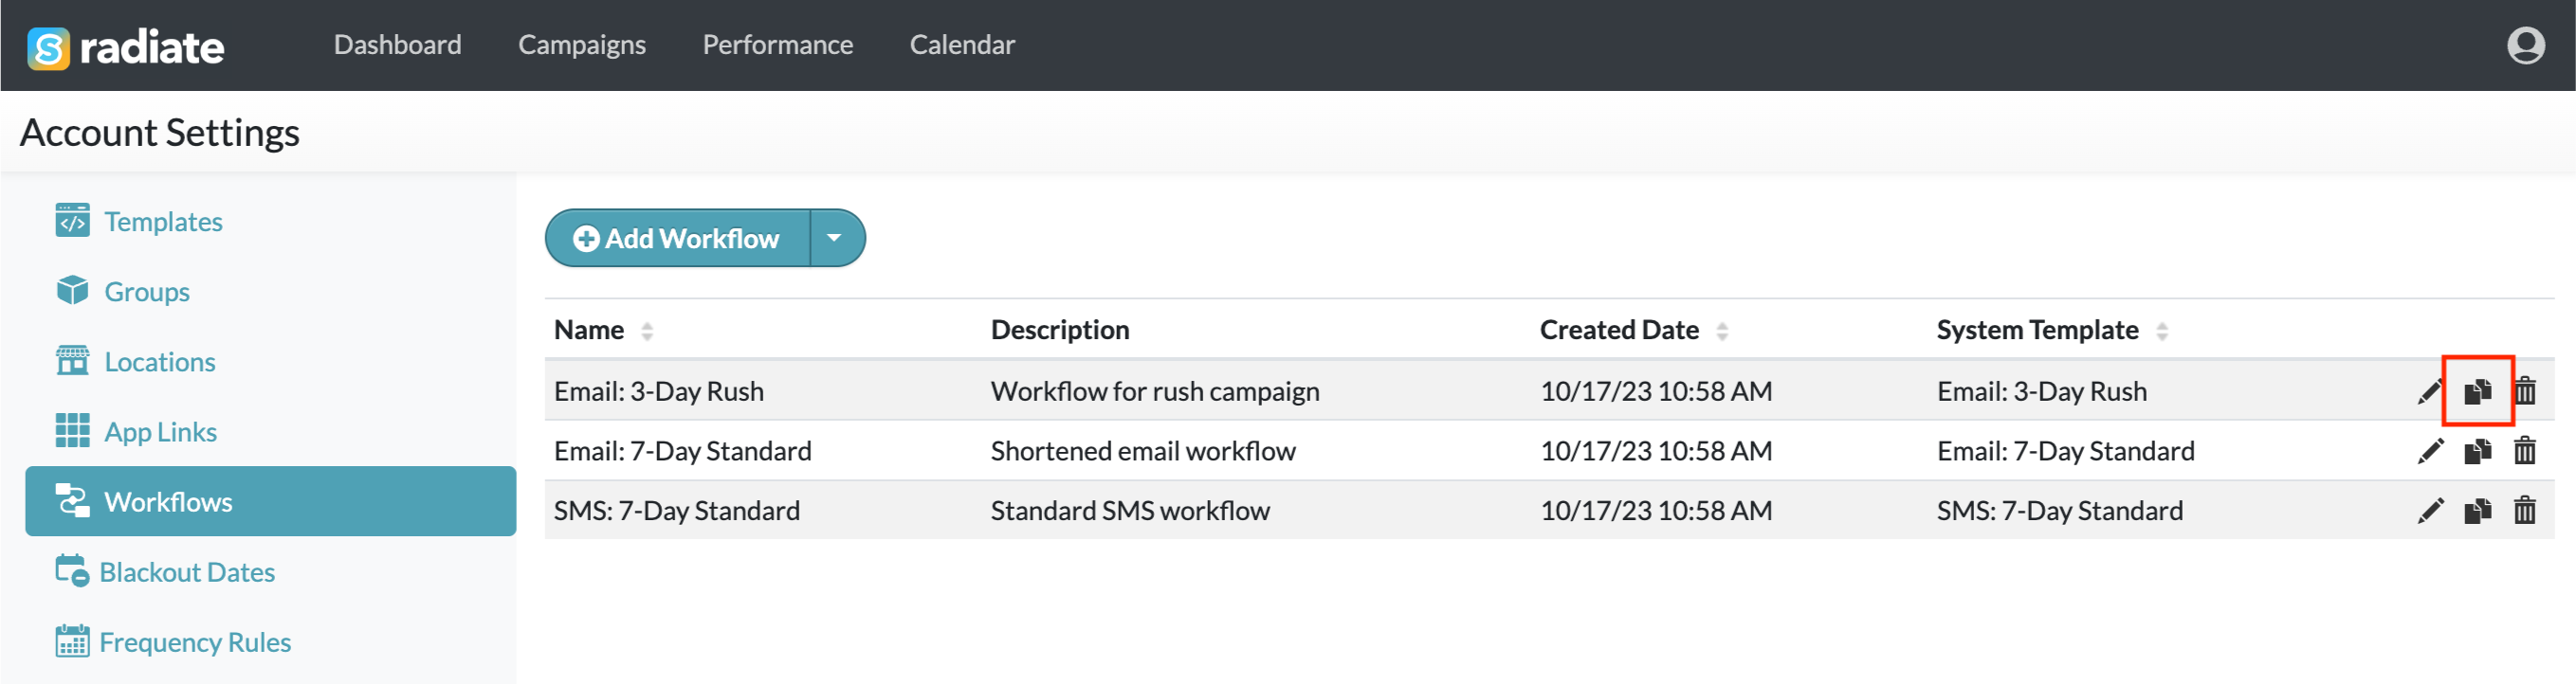Click the Created Date header text
This screenshot has width=2576, height=685.
coord(1618,330)
